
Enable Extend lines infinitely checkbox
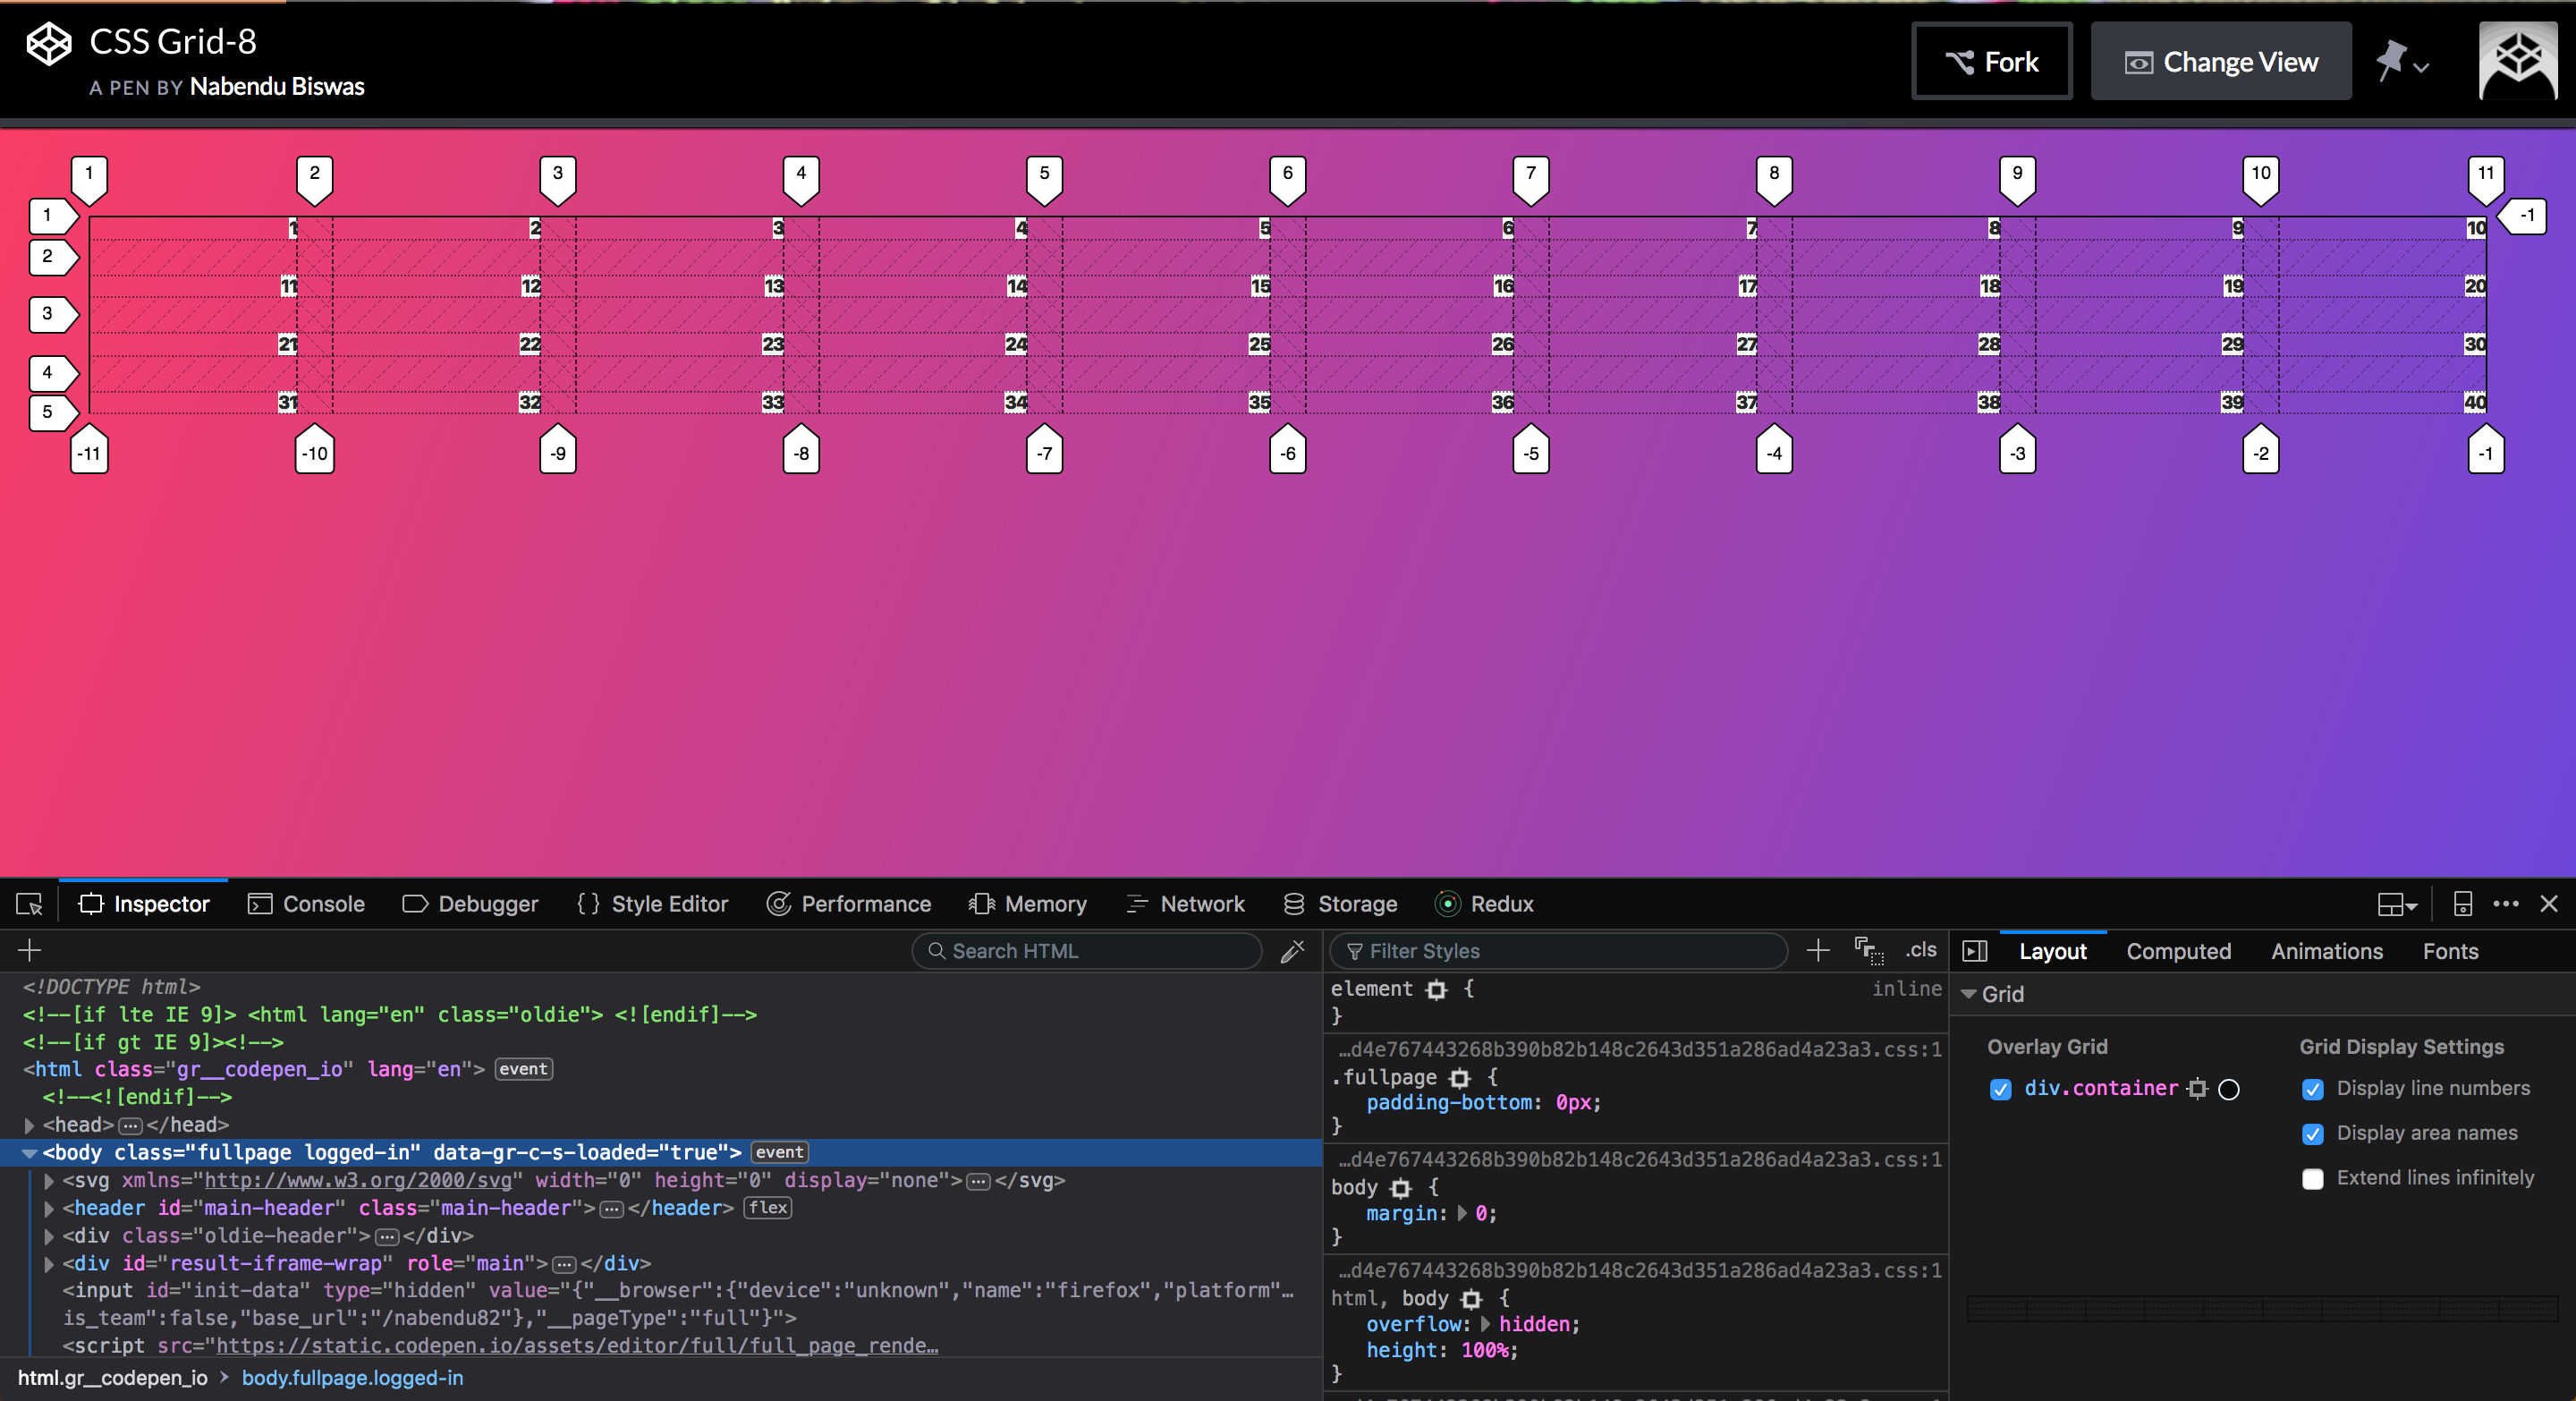2313,1179
